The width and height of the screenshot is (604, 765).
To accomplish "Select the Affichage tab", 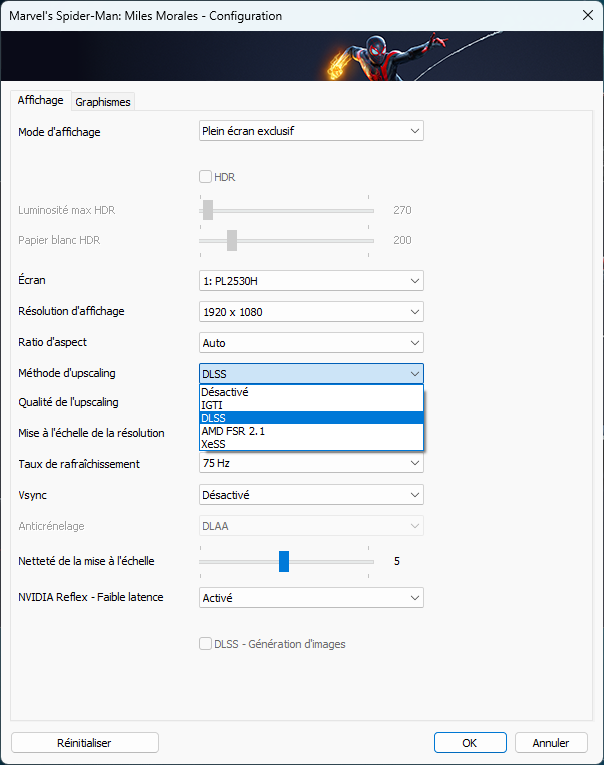I will [41, 101].
